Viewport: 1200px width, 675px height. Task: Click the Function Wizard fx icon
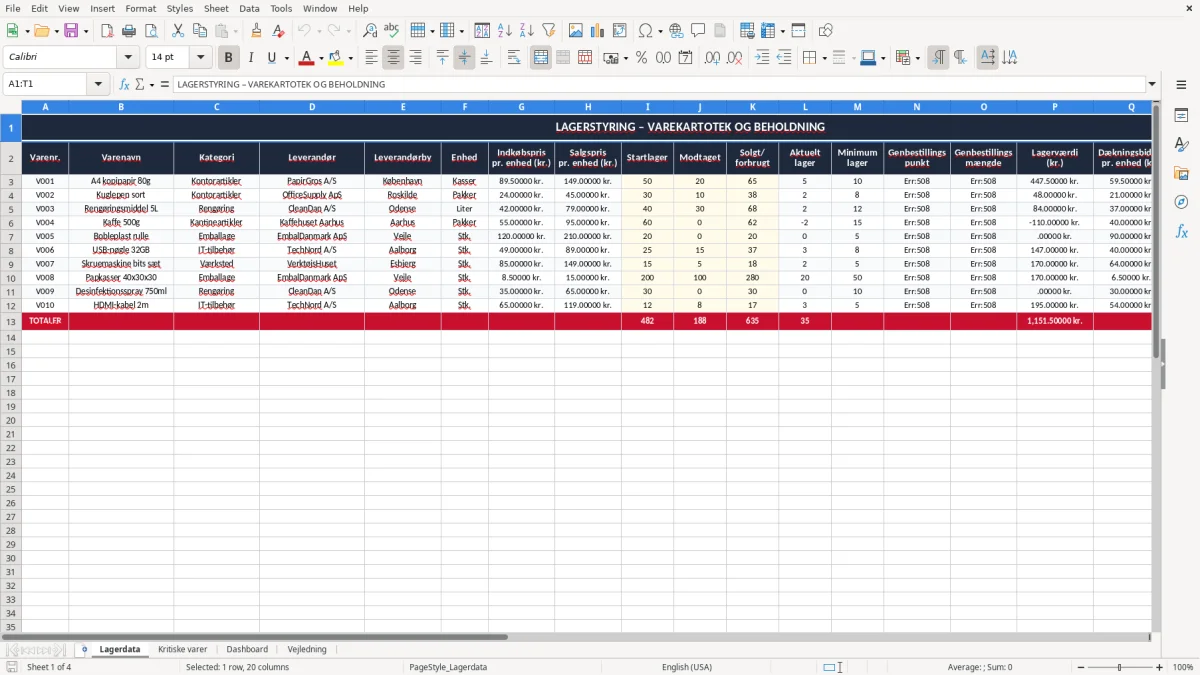125,84
